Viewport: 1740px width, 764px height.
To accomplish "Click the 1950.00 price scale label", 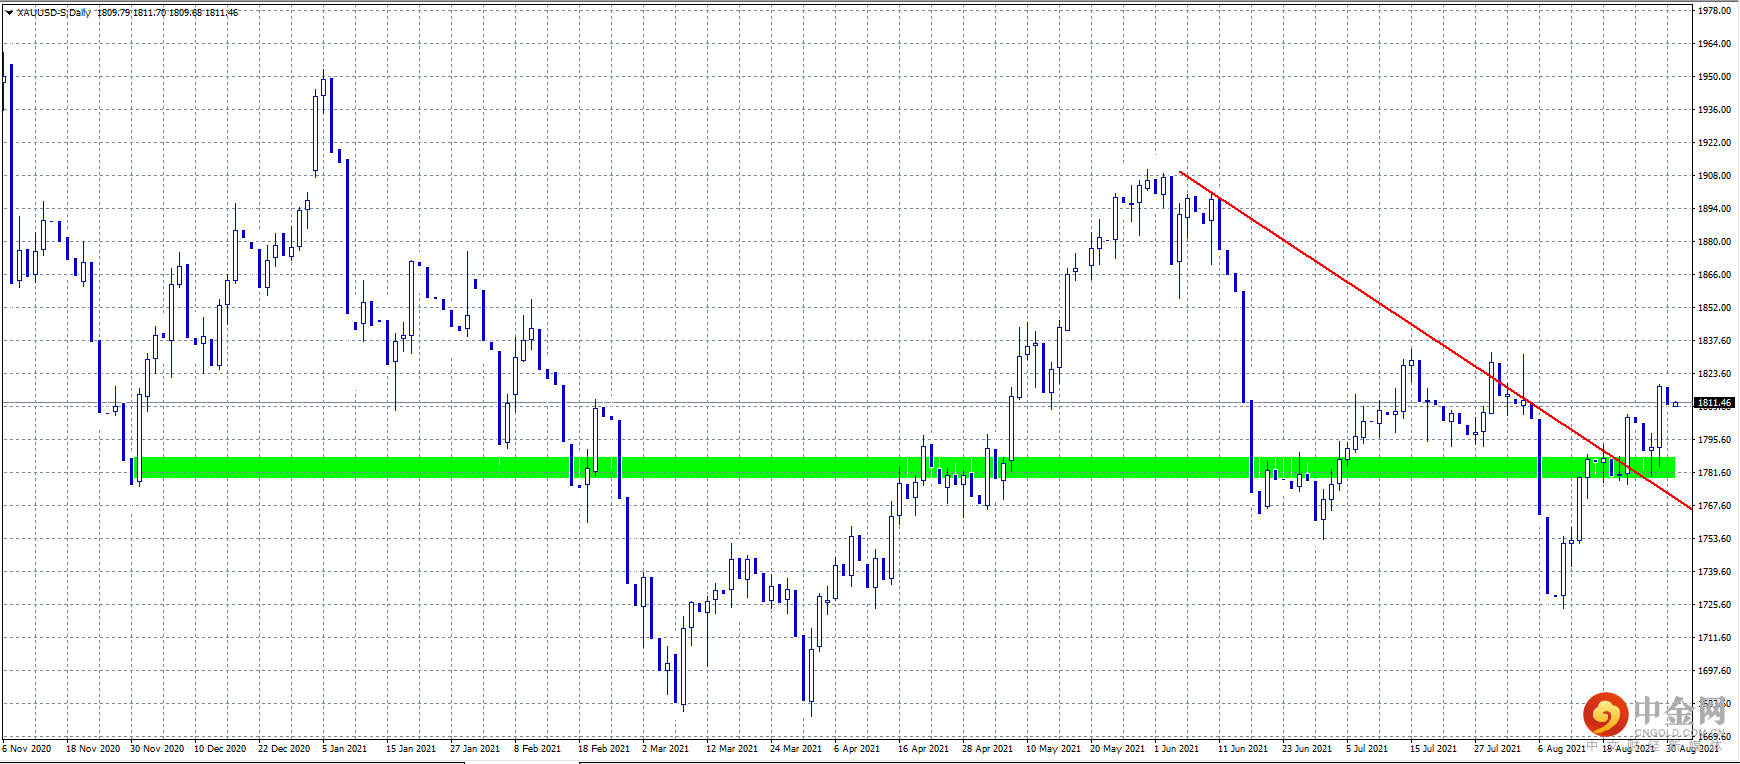I will pos(1714,77).
